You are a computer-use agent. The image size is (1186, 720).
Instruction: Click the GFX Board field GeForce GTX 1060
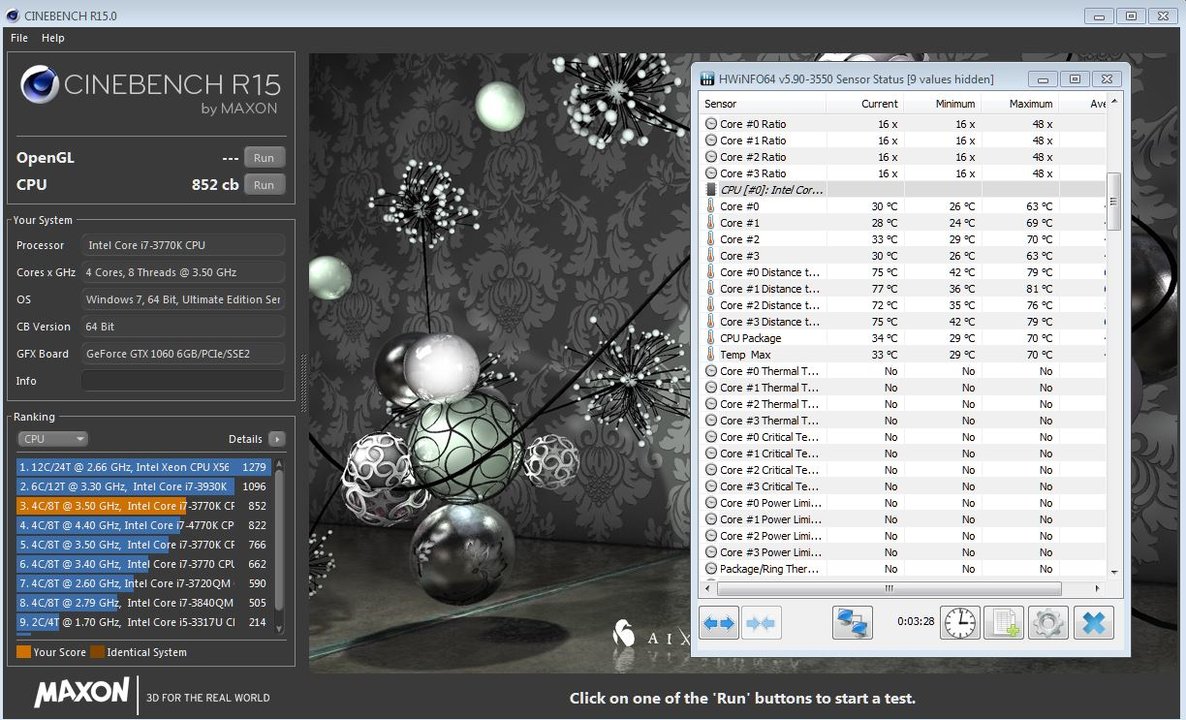pyautogui.click(x=183, y=353)
